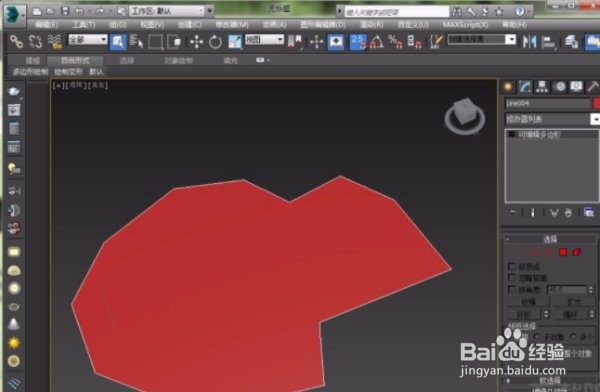Screen dimensions: 600x392
Task: Click the Select and Rotate tool
Action: (x=215, y=42)
